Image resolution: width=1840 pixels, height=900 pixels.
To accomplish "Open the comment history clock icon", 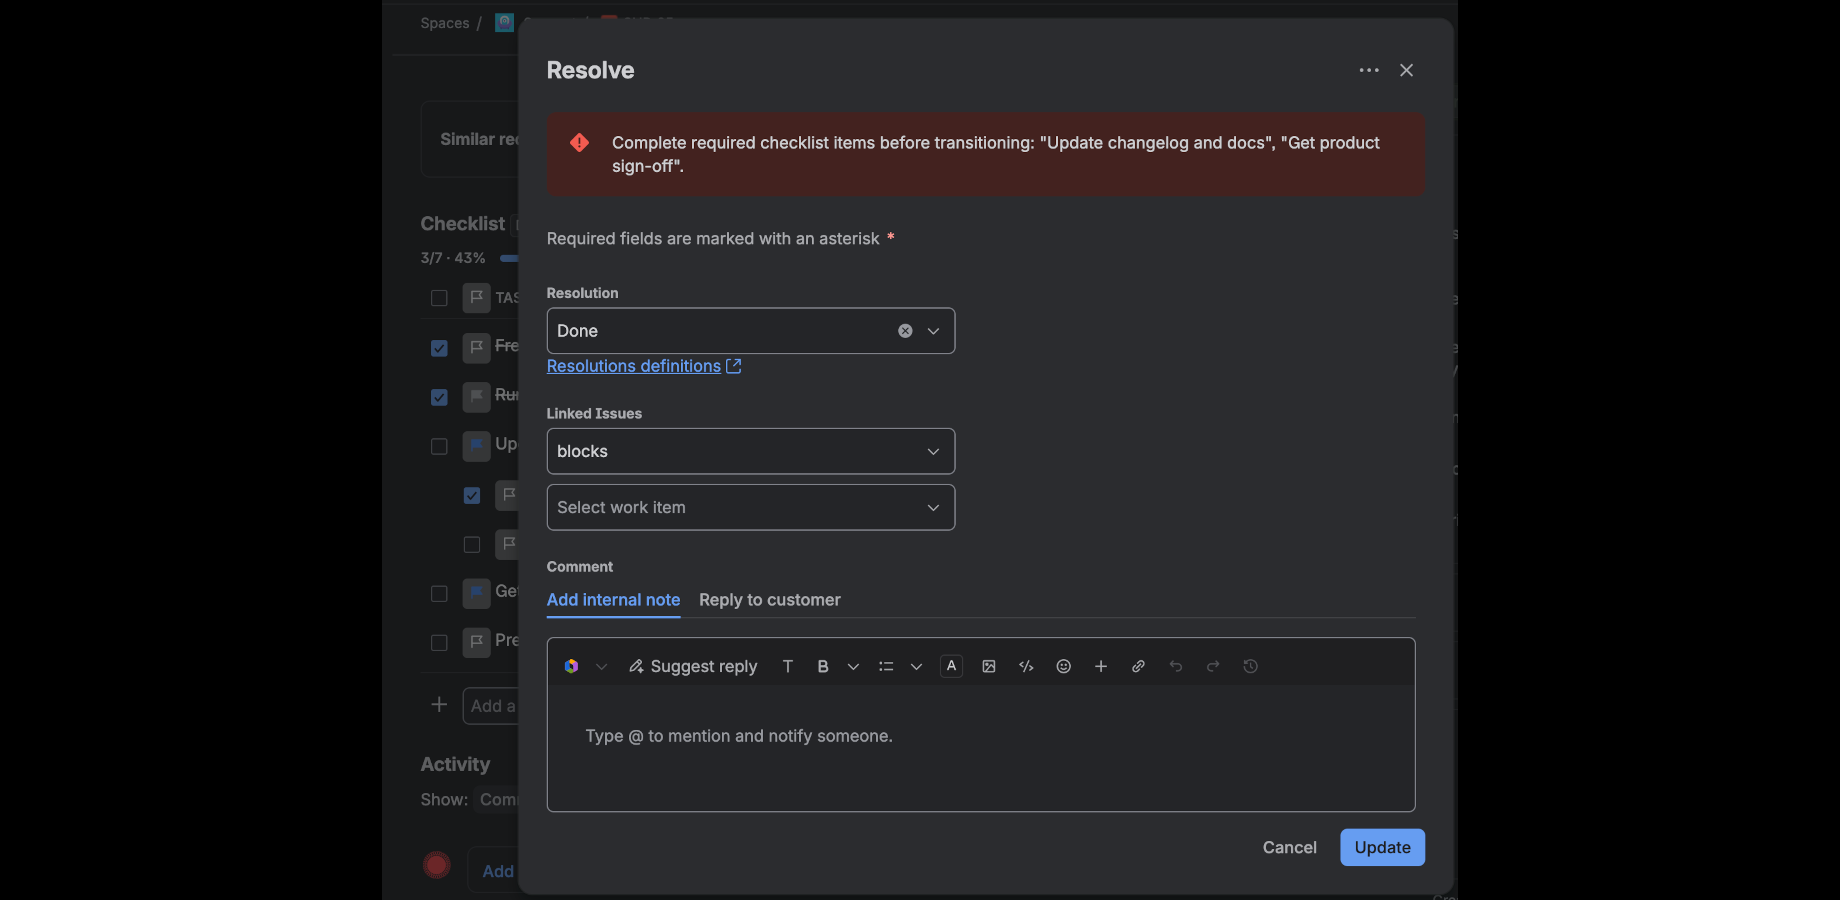I will click(1250, 666).
